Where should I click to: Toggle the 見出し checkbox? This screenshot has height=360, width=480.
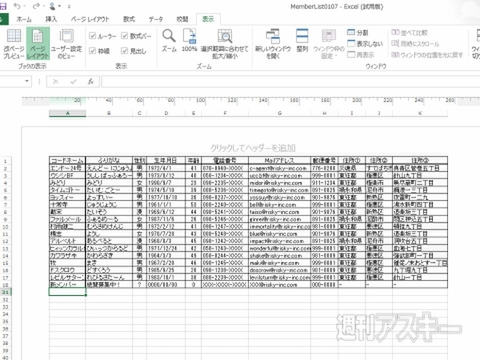(134, 51)
